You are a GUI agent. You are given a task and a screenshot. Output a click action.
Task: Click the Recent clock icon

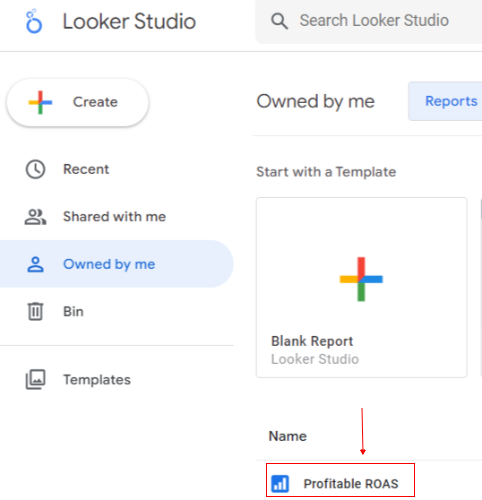[x=35, y=169]
